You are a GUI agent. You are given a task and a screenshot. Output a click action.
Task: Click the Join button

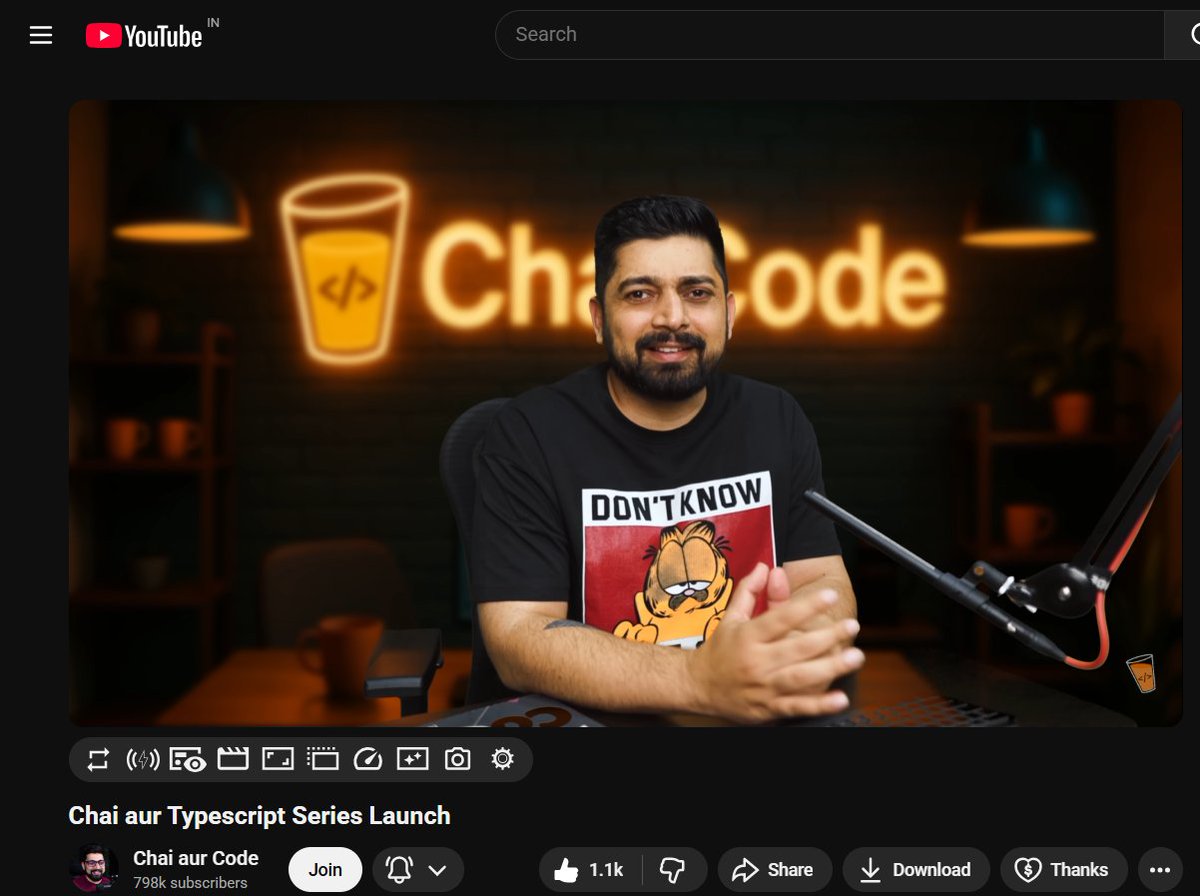point(325,870)
